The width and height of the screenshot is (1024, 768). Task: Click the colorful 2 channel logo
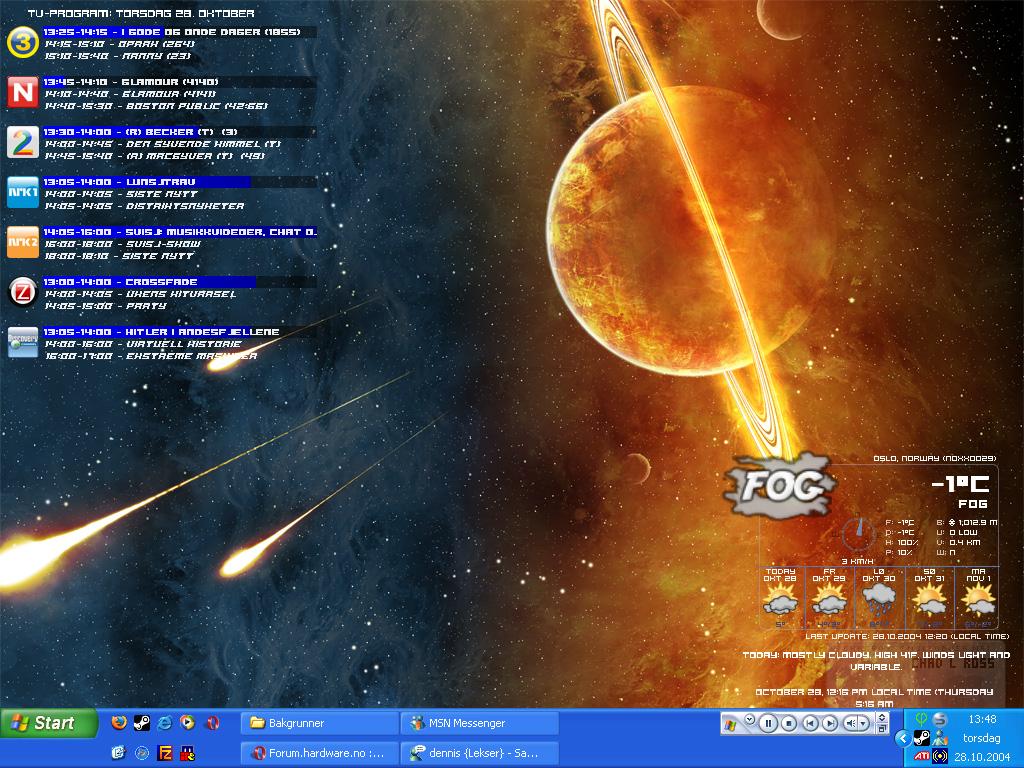22,142
